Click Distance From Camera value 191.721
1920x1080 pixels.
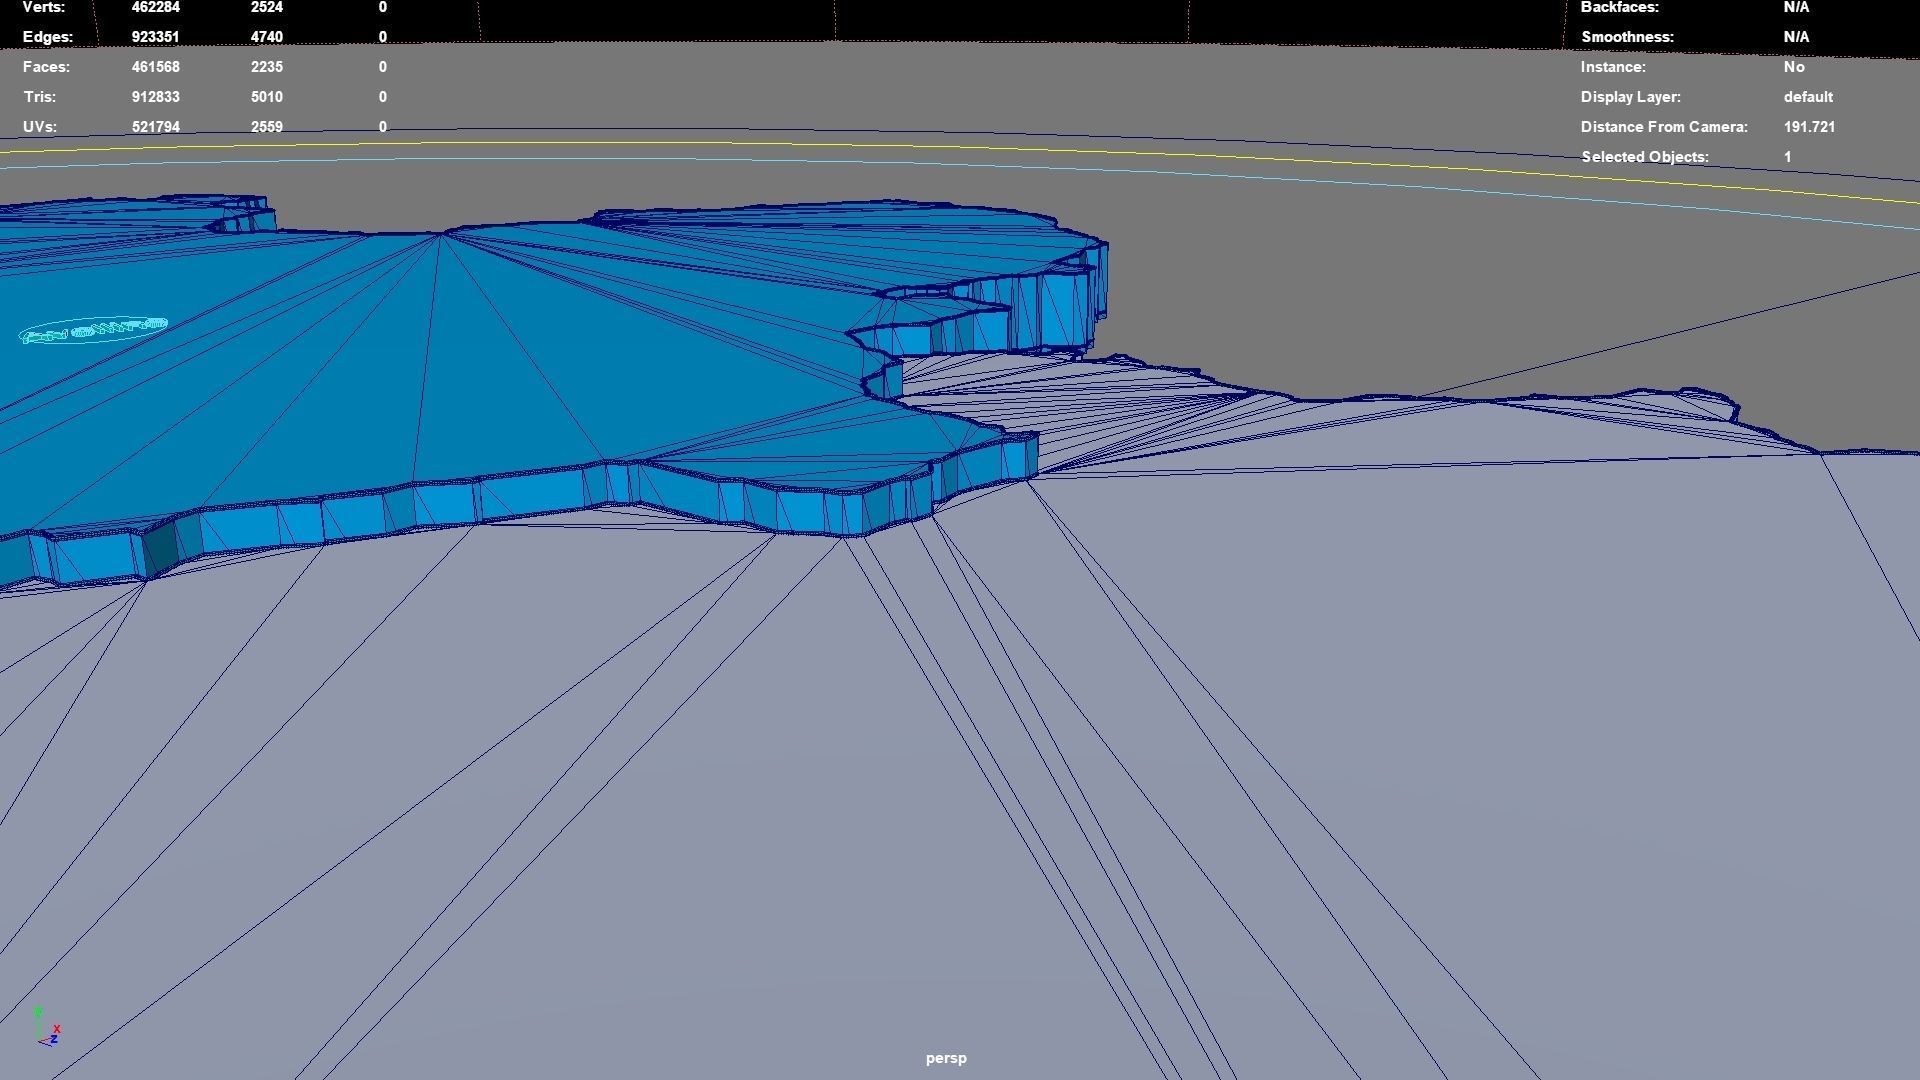point(1809,127)
